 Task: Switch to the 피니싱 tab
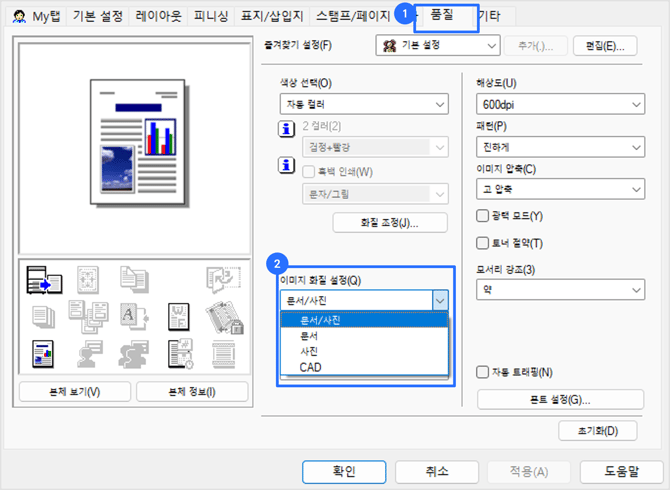point(211,17)
